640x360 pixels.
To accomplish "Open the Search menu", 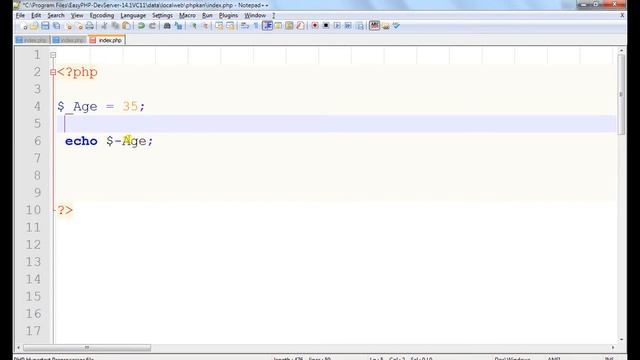I will pos(56,16).
